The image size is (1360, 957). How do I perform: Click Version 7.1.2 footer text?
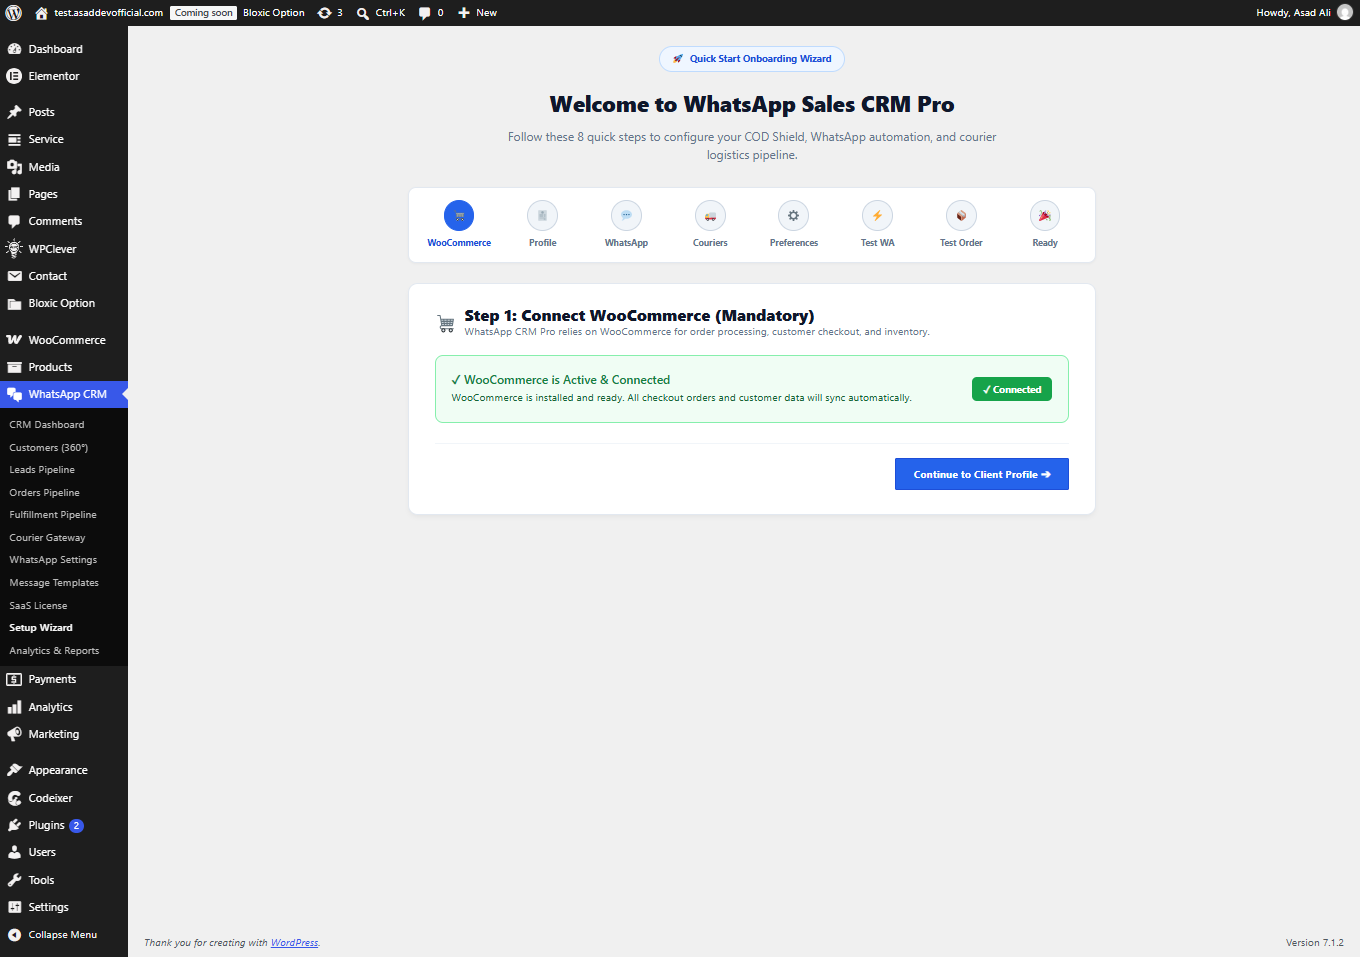(1314, 943)
